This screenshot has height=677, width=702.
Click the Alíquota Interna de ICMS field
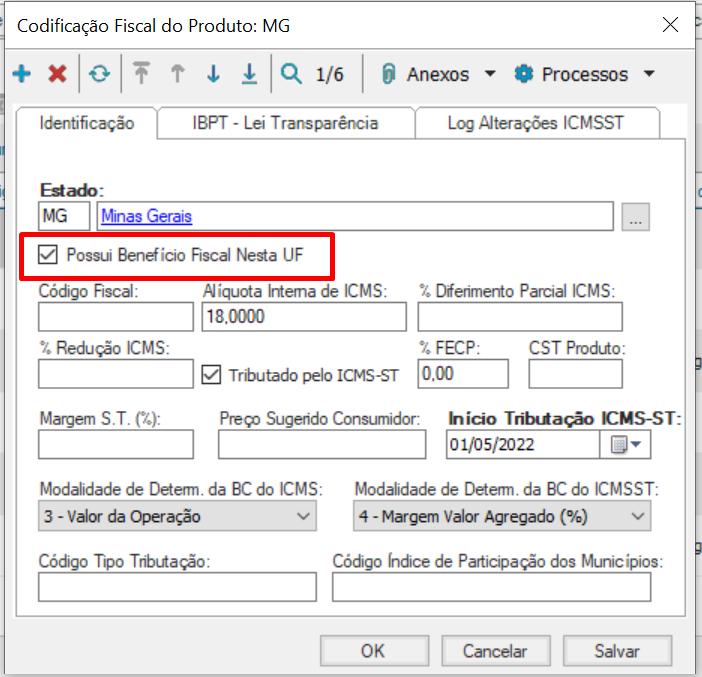[x=304, y=317]
